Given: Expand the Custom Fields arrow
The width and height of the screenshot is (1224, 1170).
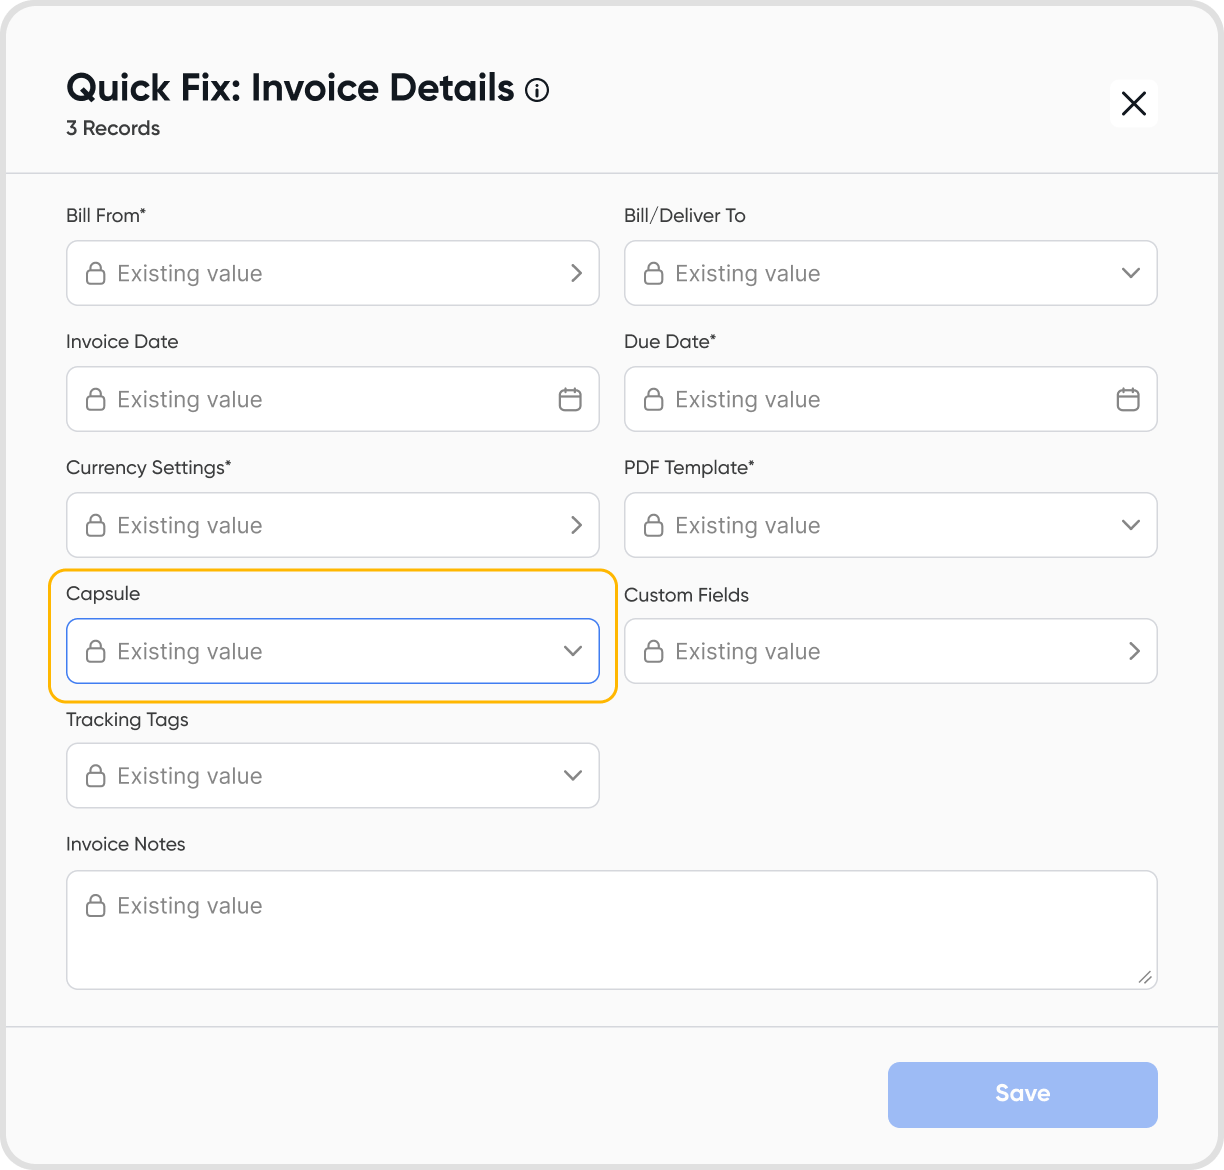Looking at the screenshot, I should click(1134, 651).
